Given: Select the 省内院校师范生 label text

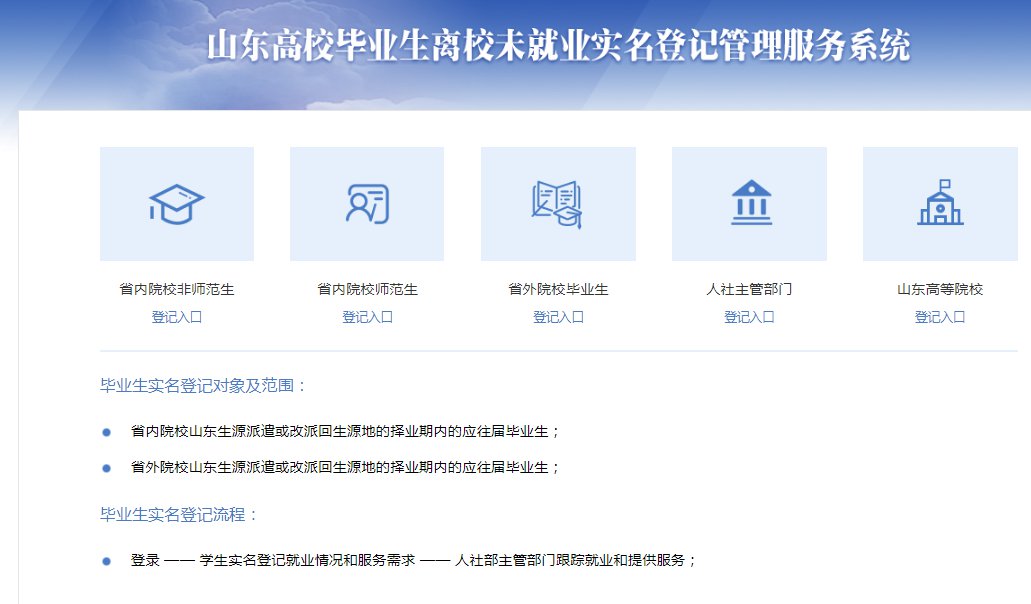Looking at the screenshot, I should 367,289.
